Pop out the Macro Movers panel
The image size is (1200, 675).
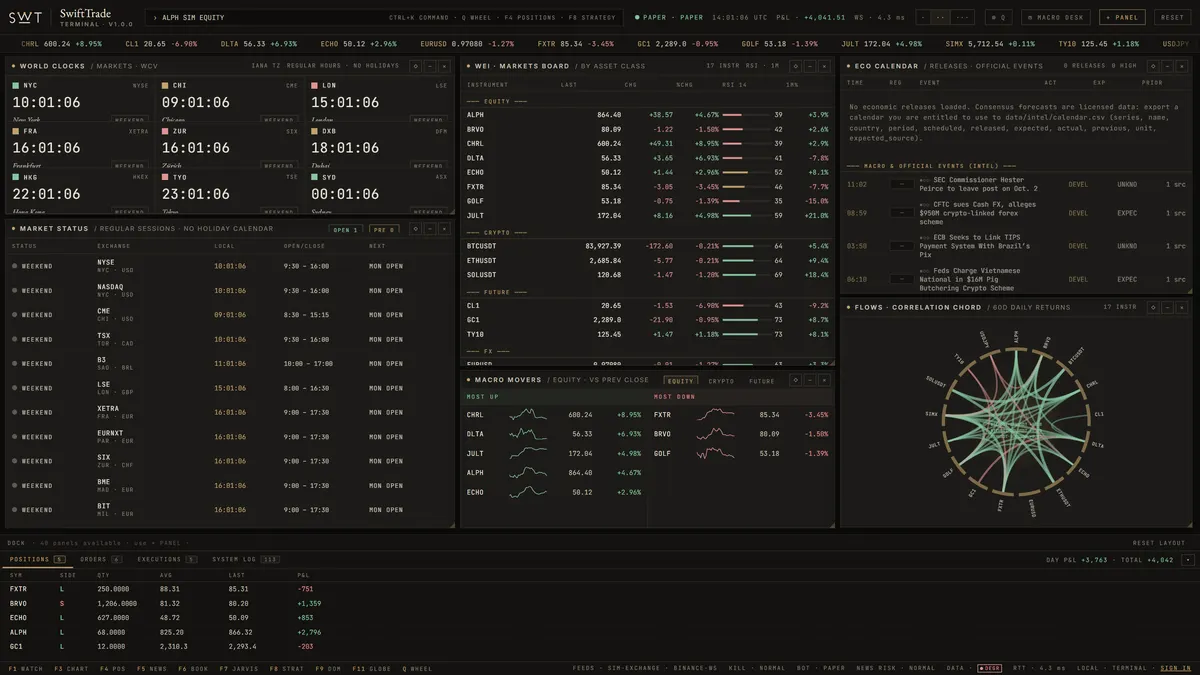[x=796, y=380]
